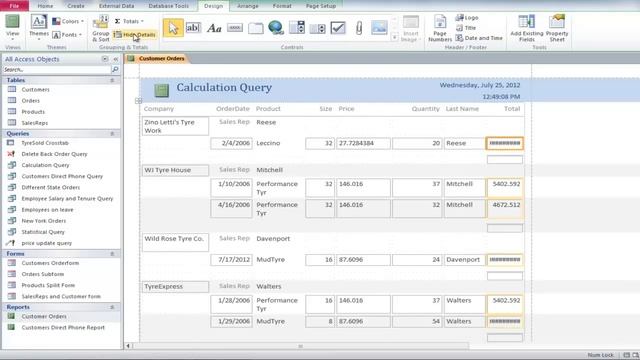Image resolution: width=640 pixels, height=360 pixels.
Task: Click the horizontal scrollbar left arrow
Action: point(128,346)
